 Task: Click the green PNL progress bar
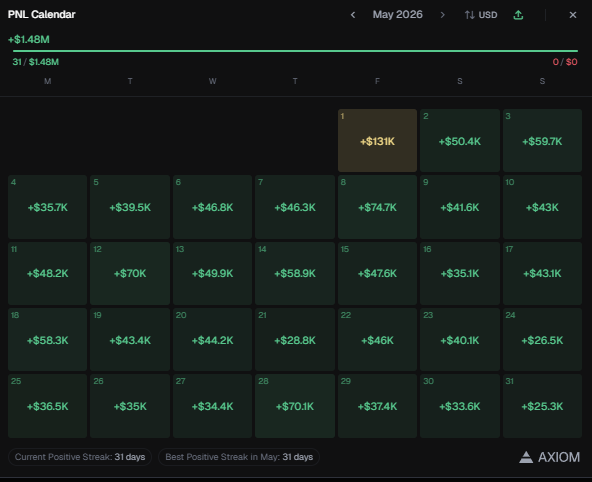click(295, 51)
